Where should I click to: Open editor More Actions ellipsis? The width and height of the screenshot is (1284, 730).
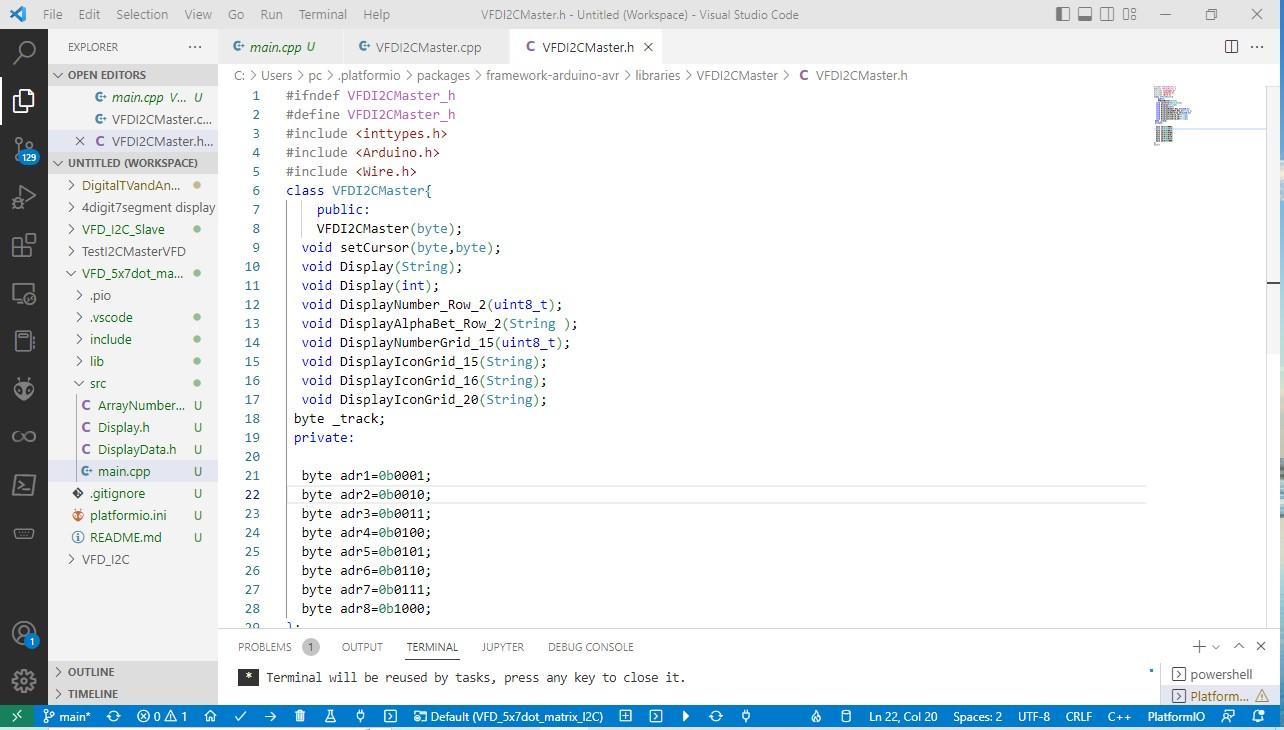[1257, 47]
